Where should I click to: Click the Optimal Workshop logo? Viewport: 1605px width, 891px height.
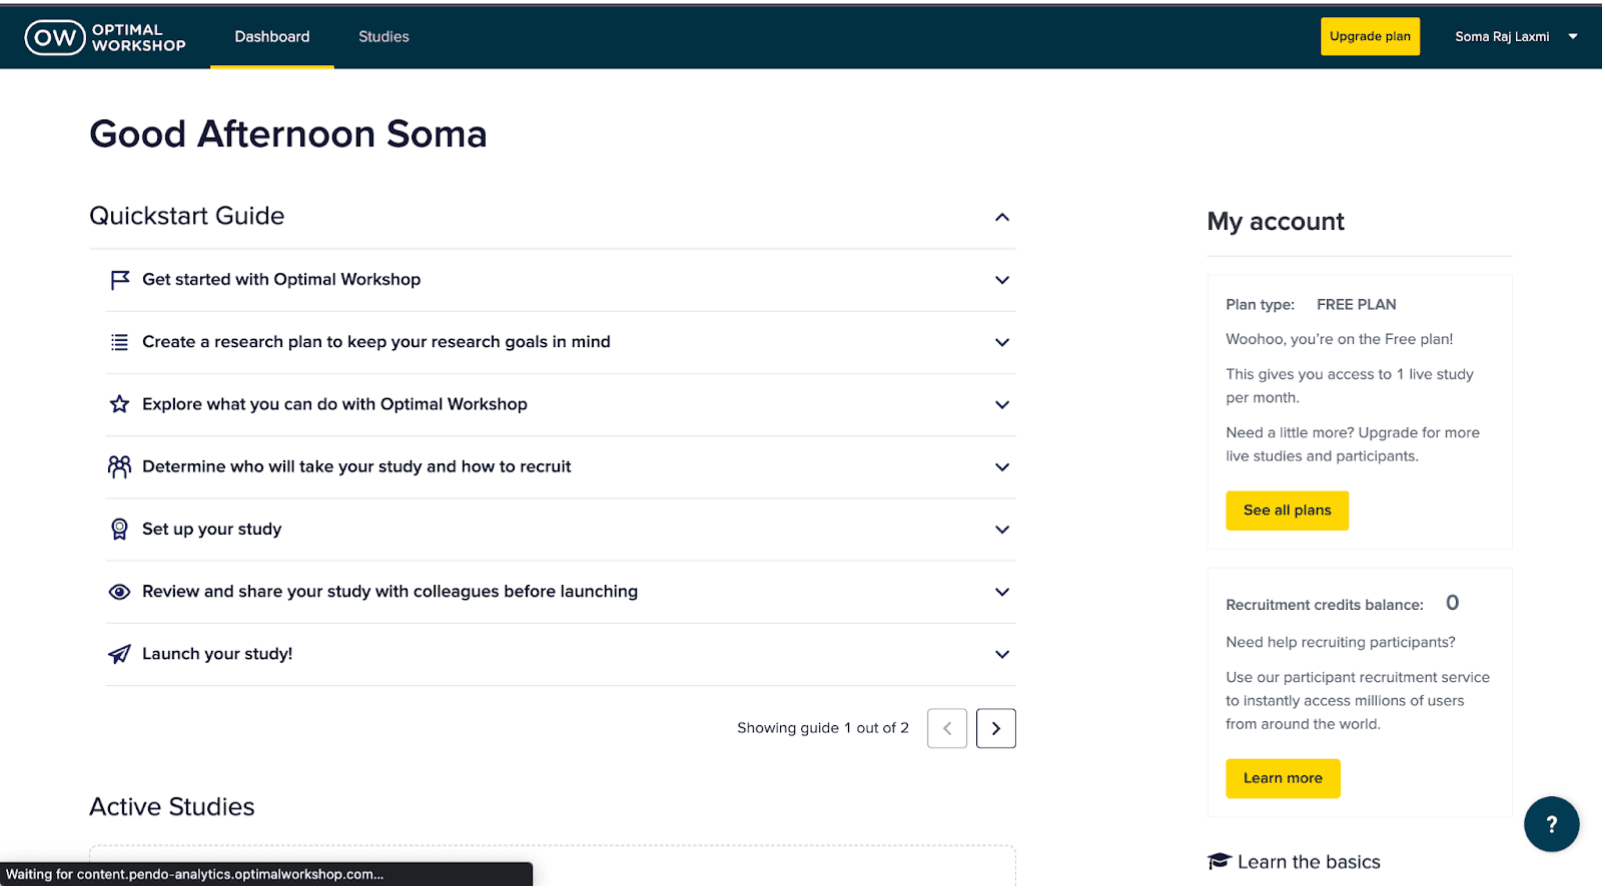(x=105, y=38)
